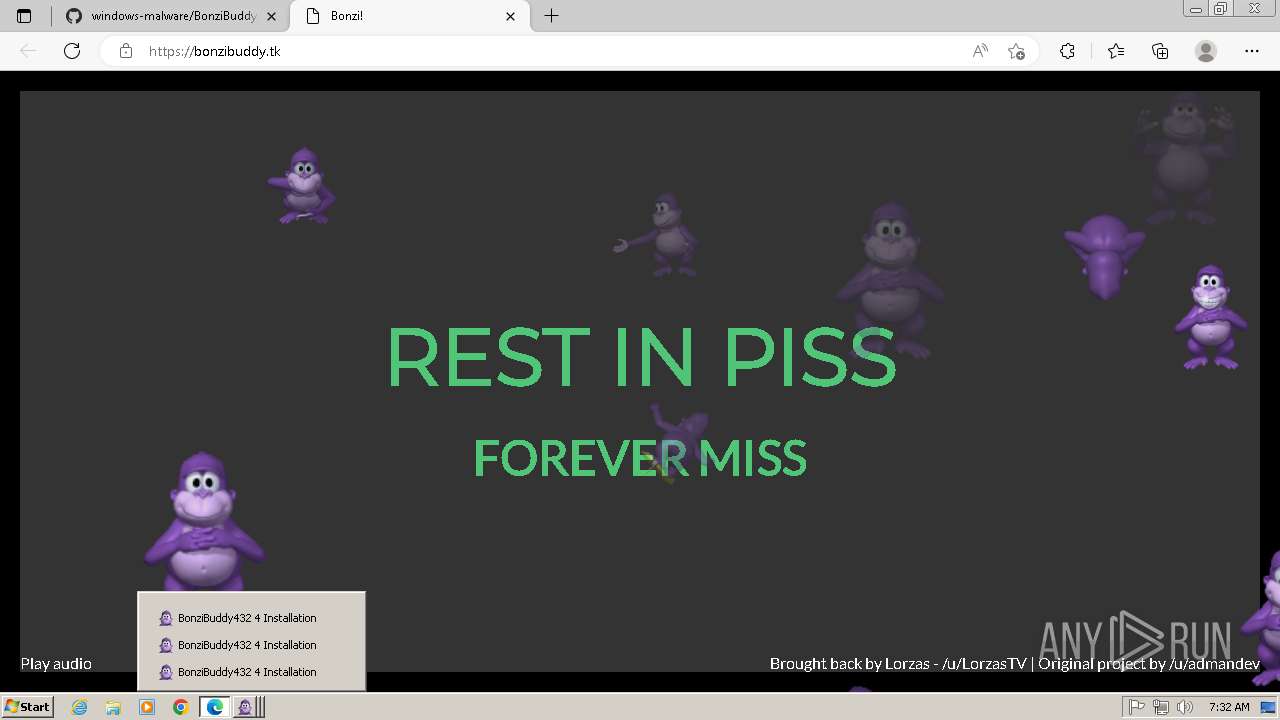Open the browser profile icon
This screenshot has width=1280, height=720.
pos(1206,51)
